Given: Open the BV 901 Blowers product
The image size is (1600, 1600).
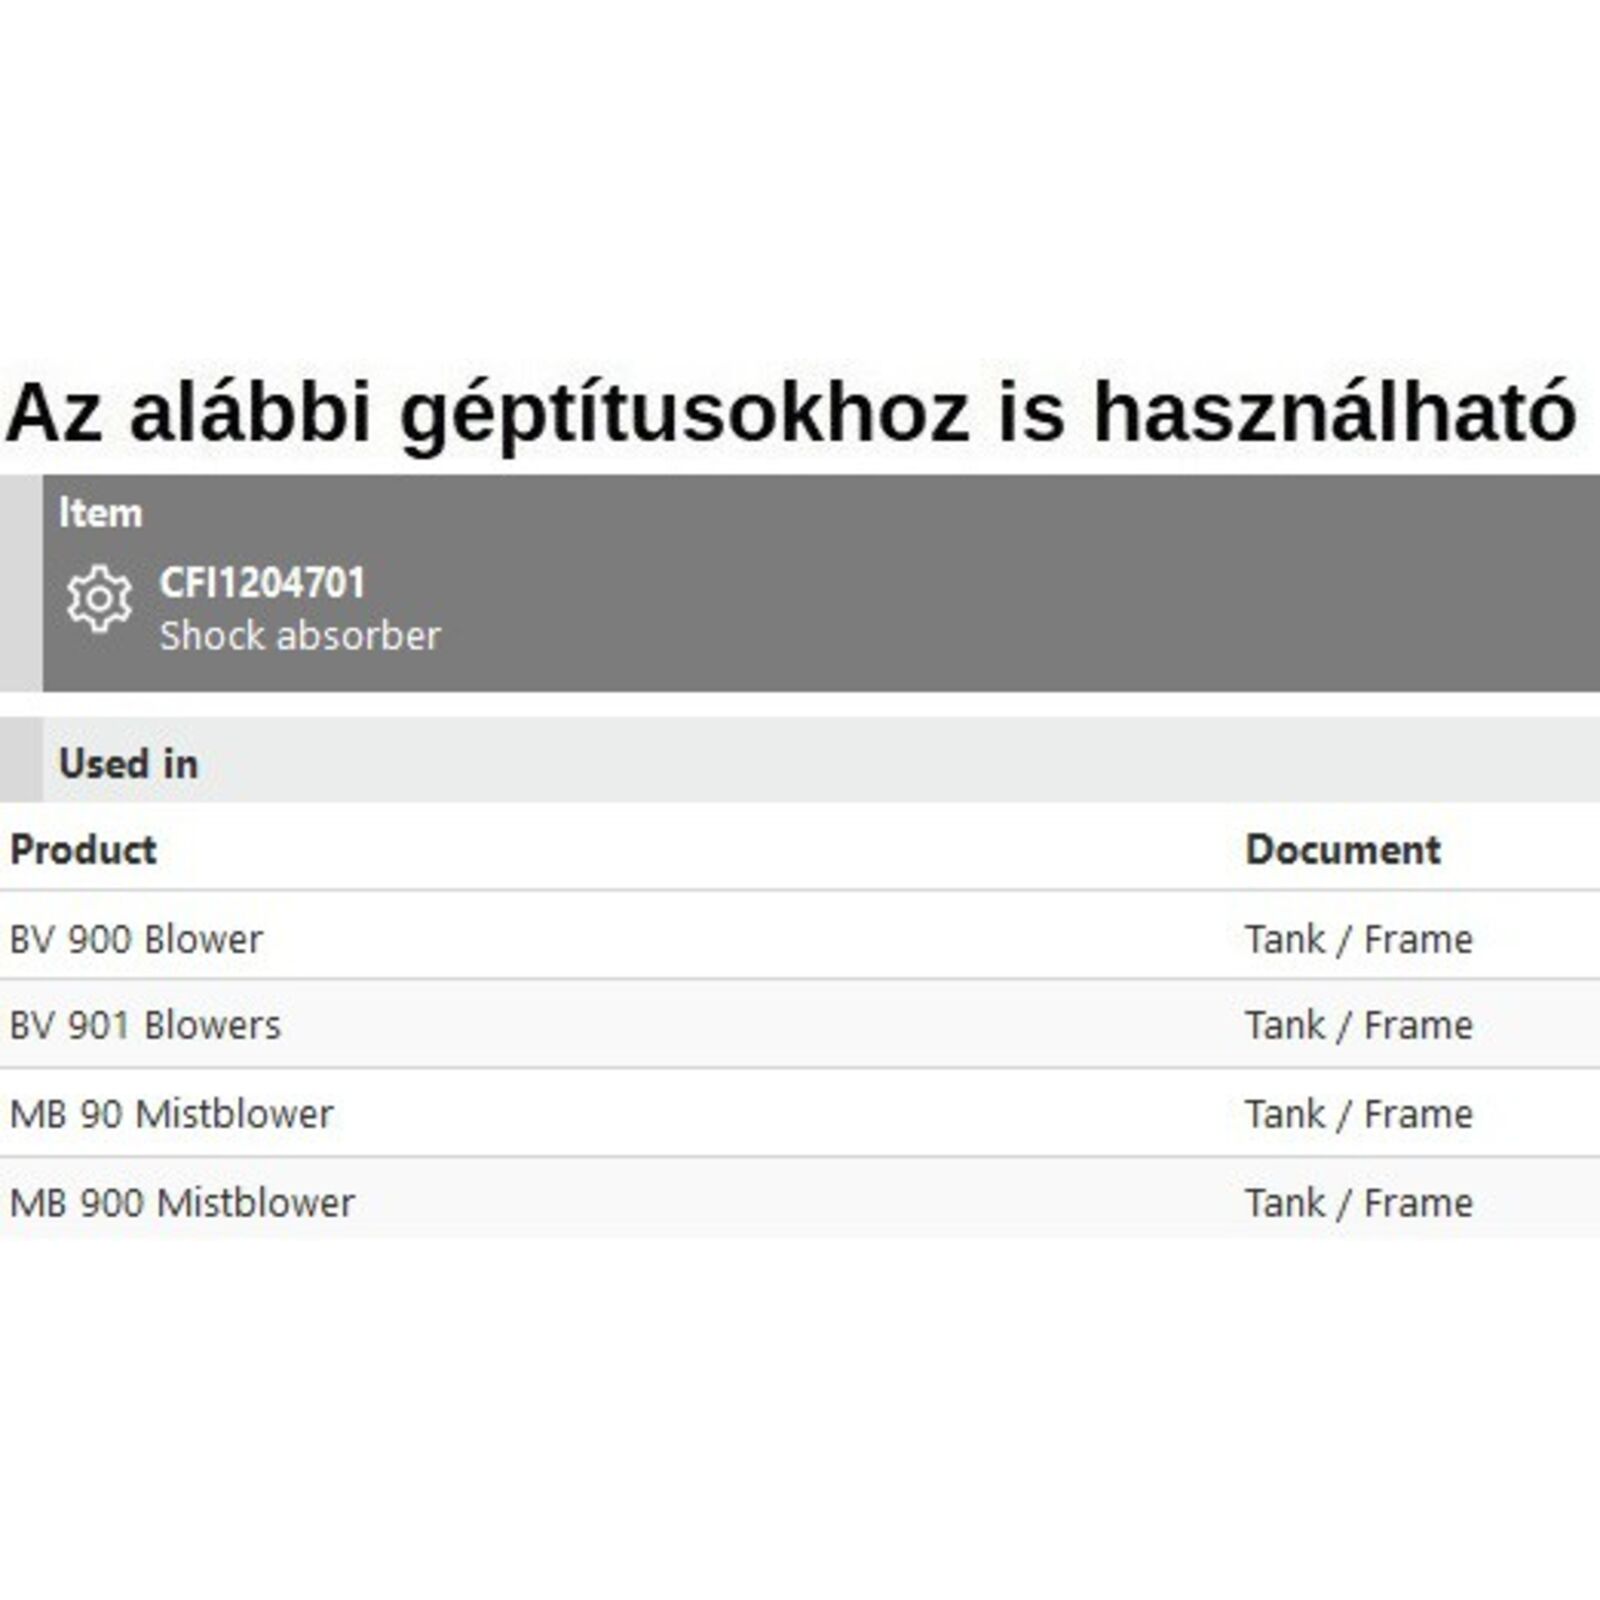Looking at the screenshot, I should point(145,1025).
